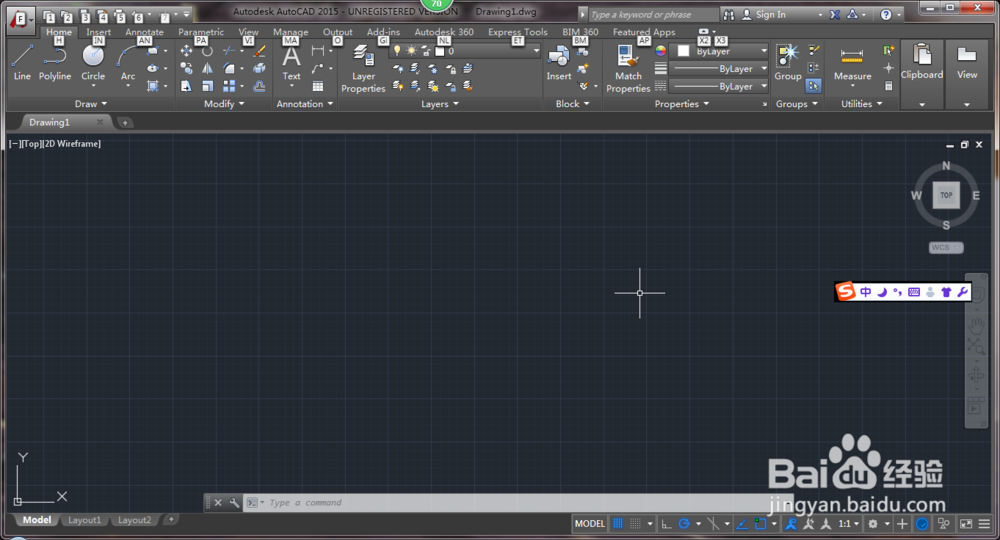Click the TOP face of ViewCube
The image size is (1000, 540).
[946, 195]
